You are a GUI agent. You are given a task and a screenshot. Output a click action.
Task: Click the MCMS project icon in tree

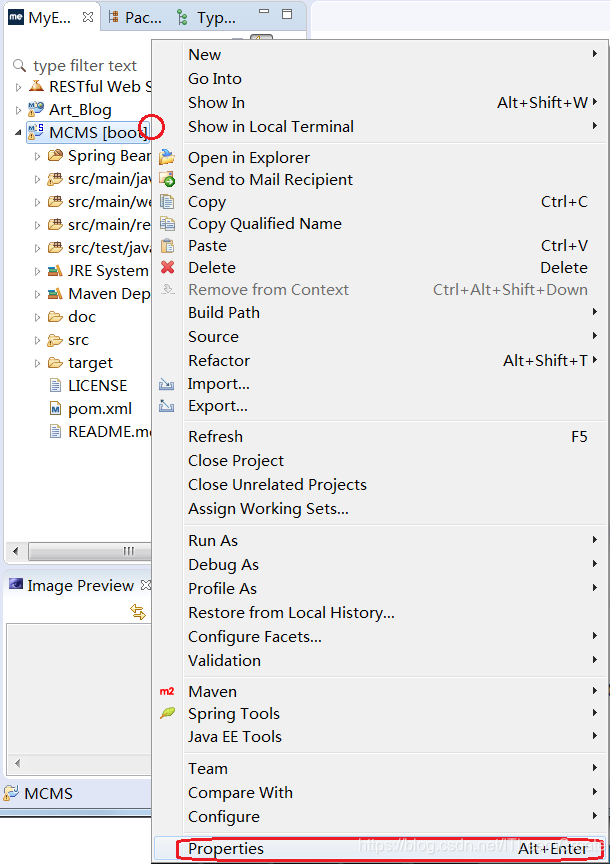36,132
